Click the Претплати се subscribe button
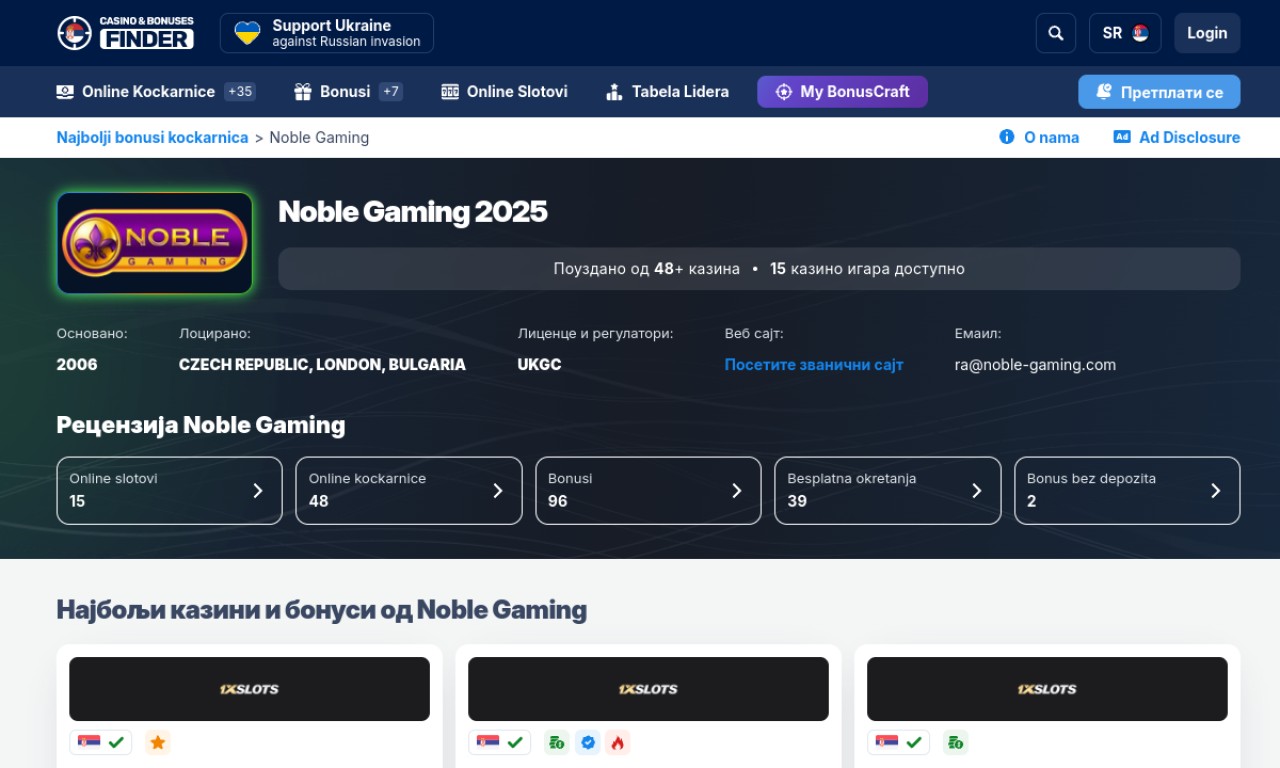Viewport: 1280px width, 768px height. (1158, 92)
